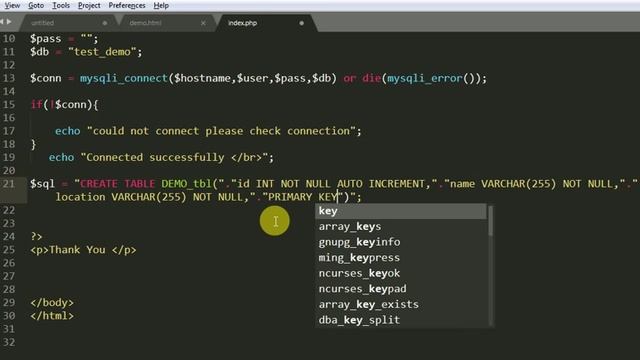Click the 'could not connect' string
640x360 pixels.
point(221,131)
